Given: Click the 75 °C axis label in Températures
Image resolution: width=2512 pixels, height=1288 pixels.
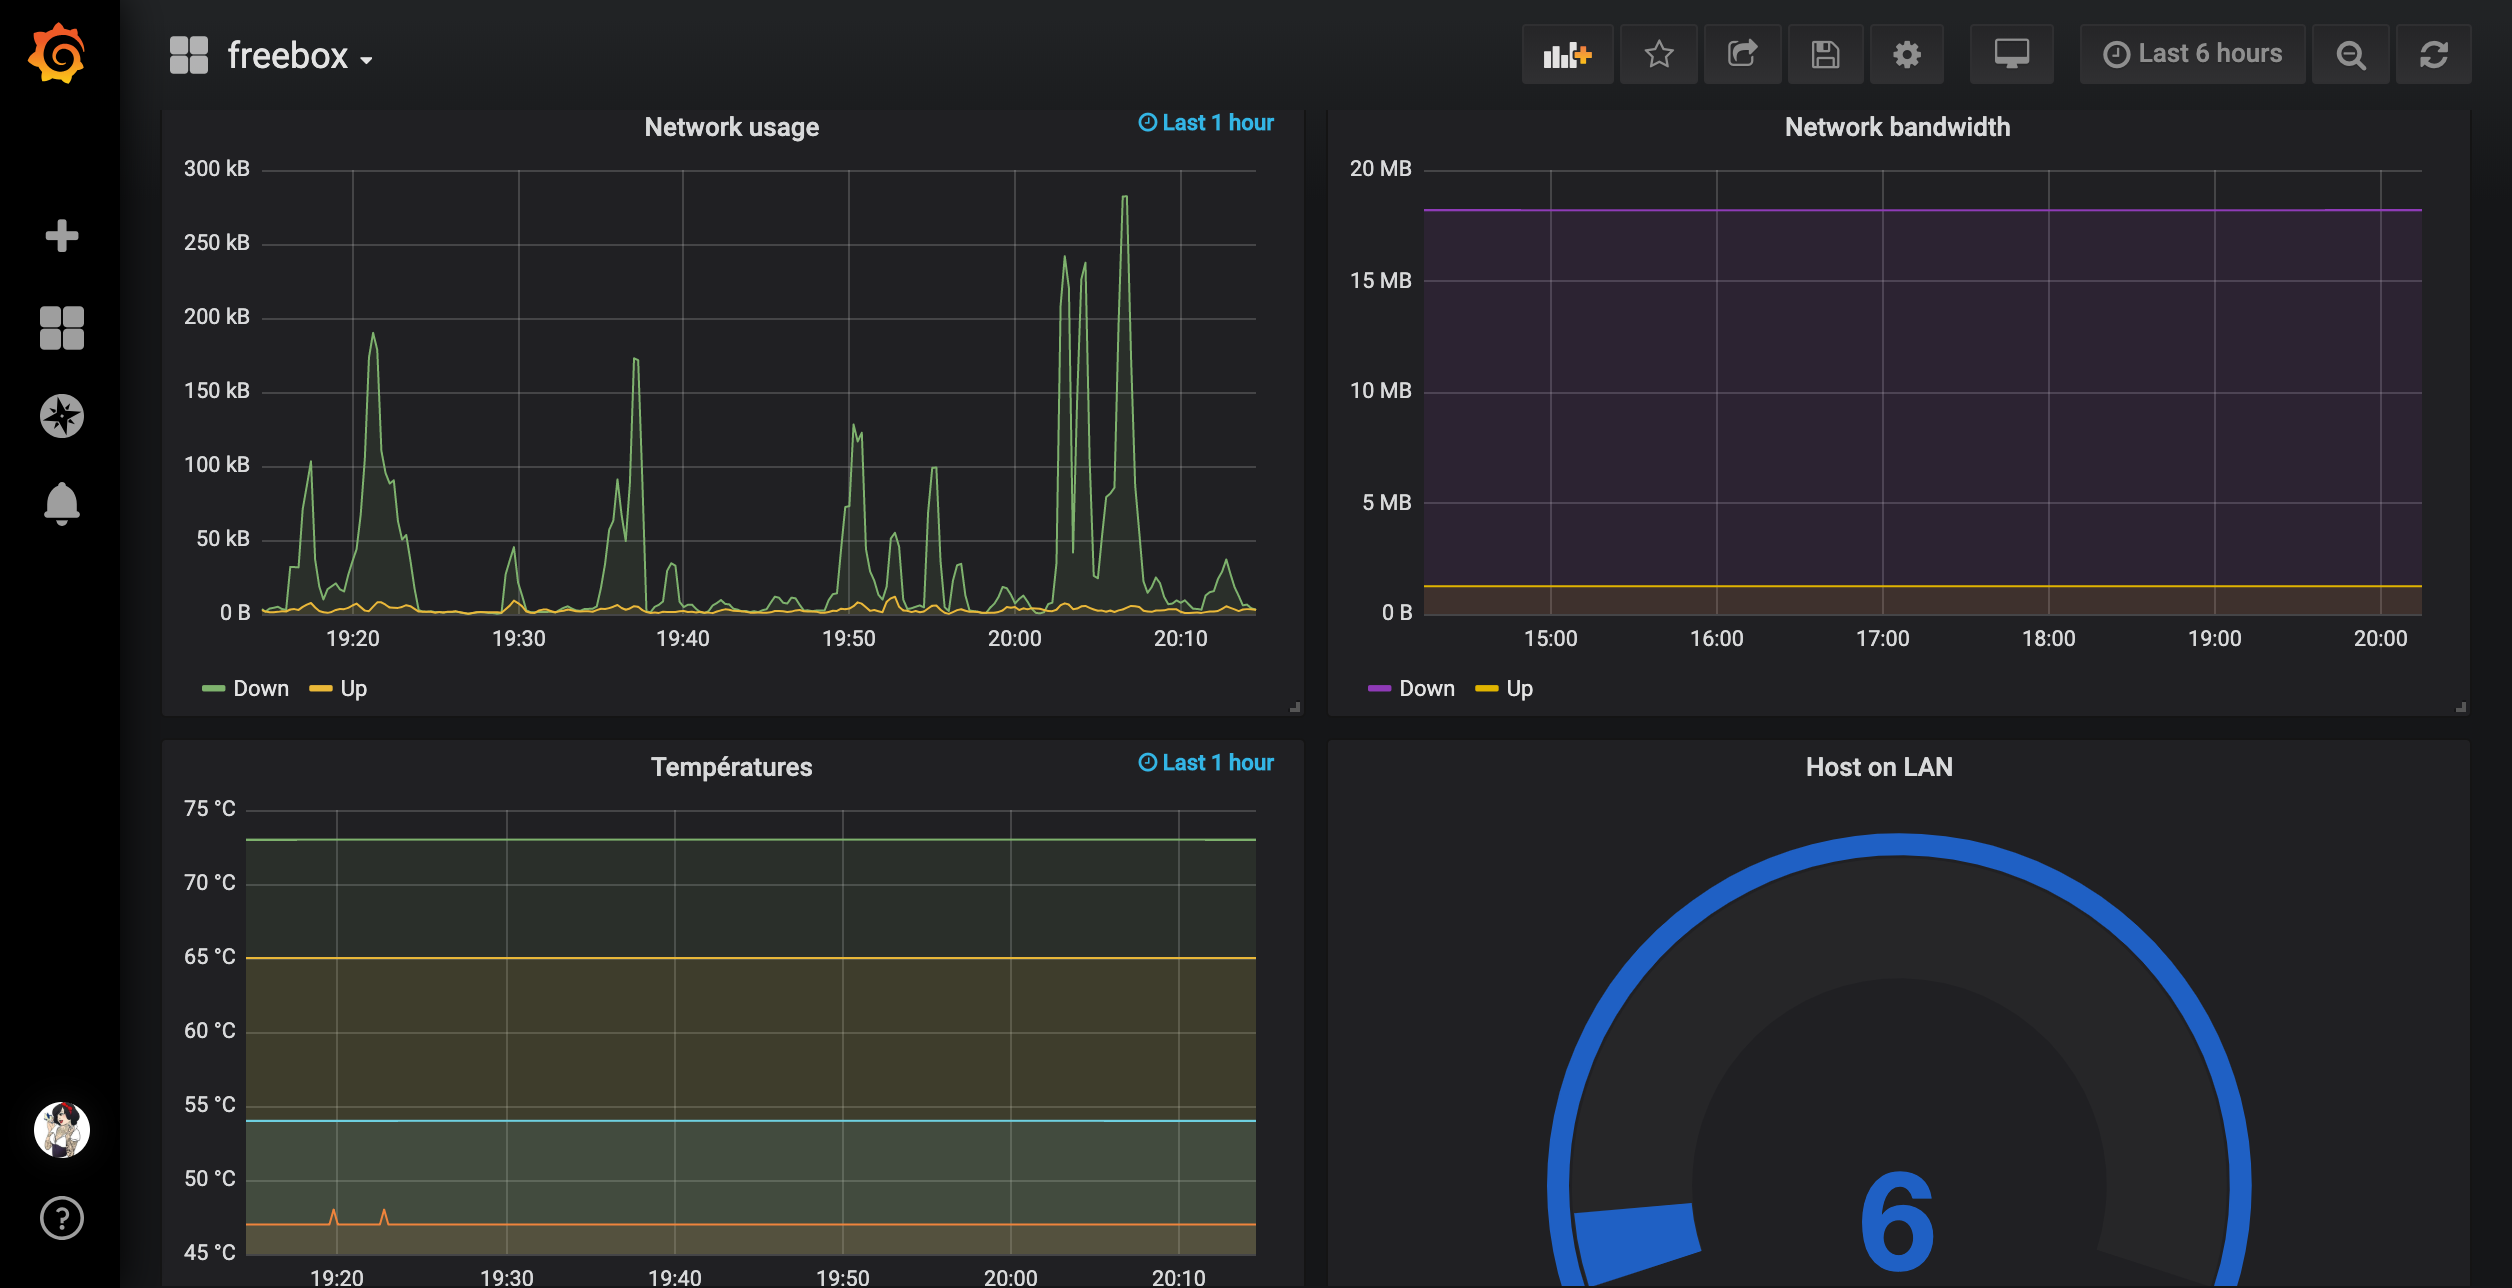Looking at the screenshot, I should click(210, 809).
